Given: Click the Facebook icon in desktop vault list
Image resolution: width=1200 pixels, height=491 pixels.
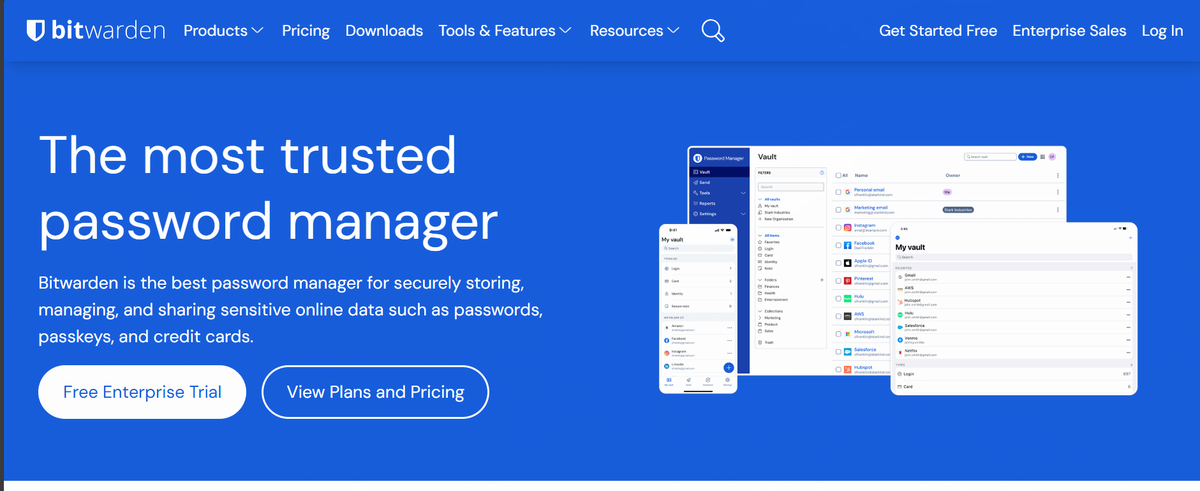Looking at the screenshot, I should click(x=847, y=245).
